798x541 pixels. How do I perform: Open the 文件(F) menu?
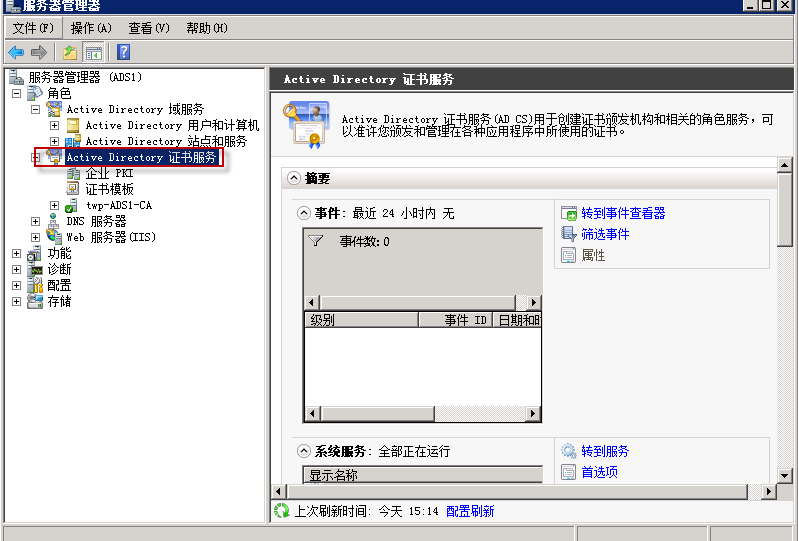(x=33, y=28)
